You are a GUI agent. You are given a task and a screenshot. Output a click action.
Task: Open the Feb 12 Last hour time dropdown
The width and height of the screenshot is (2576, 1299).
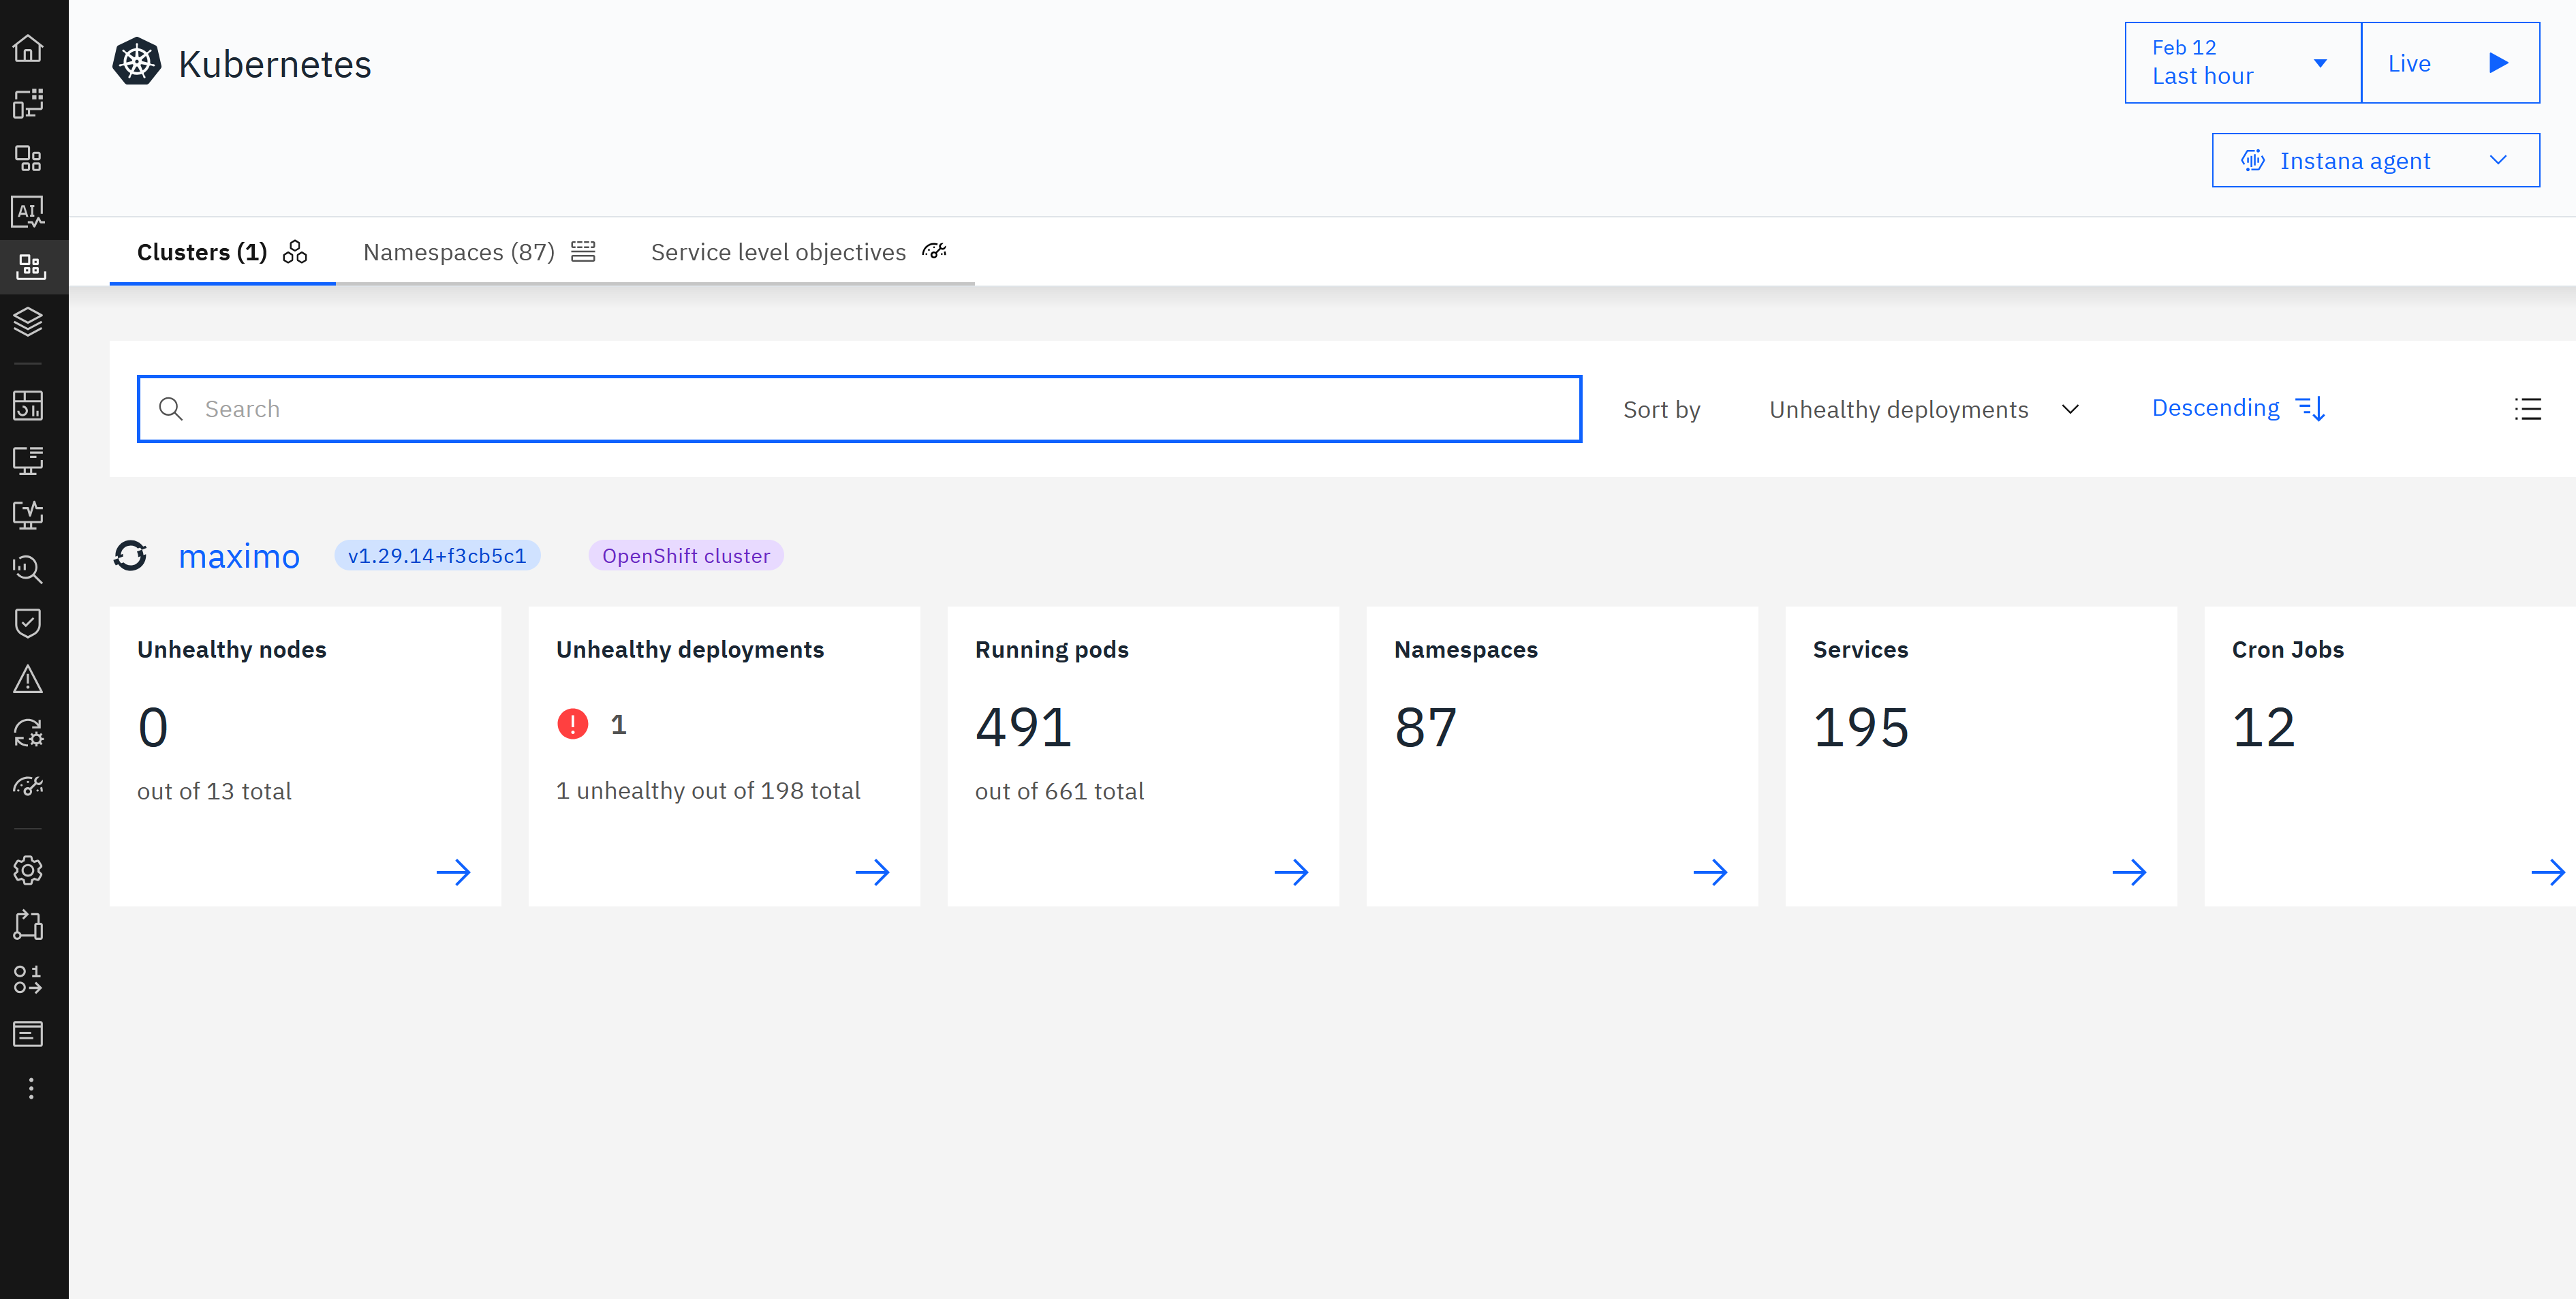pos(2242,62)
